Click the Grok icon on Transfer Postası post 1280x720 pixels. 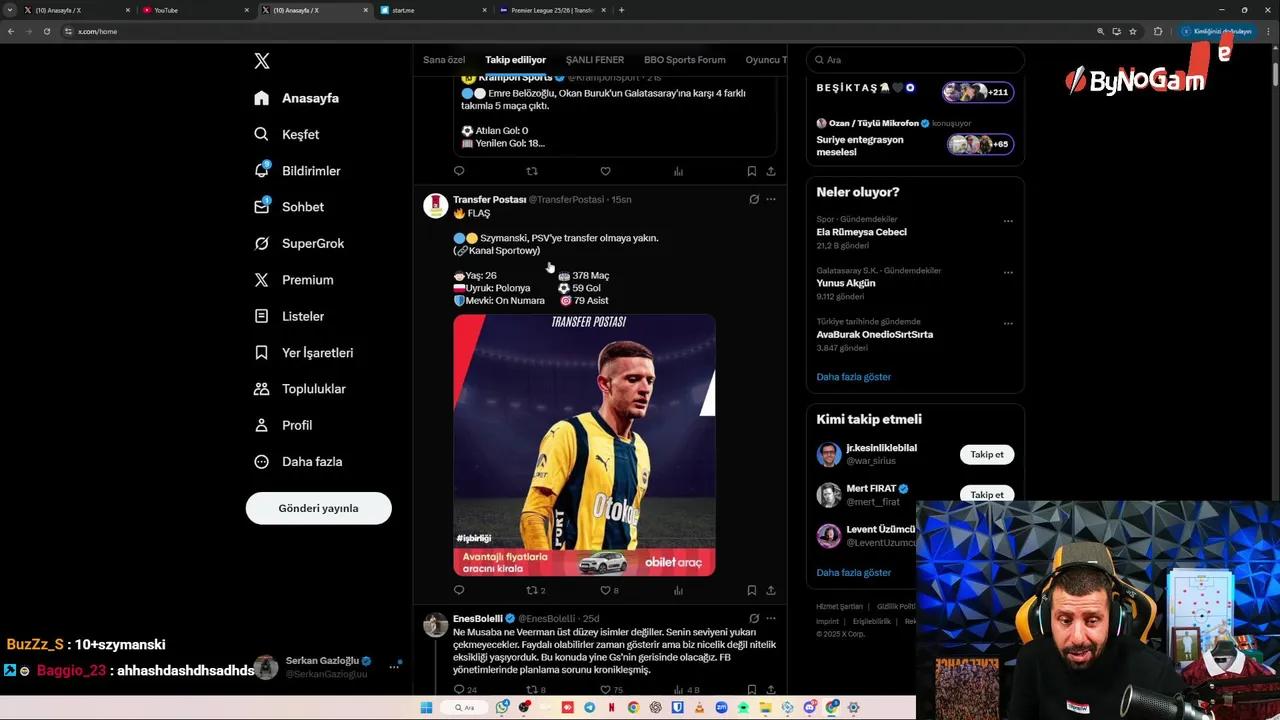click(754, 199)
